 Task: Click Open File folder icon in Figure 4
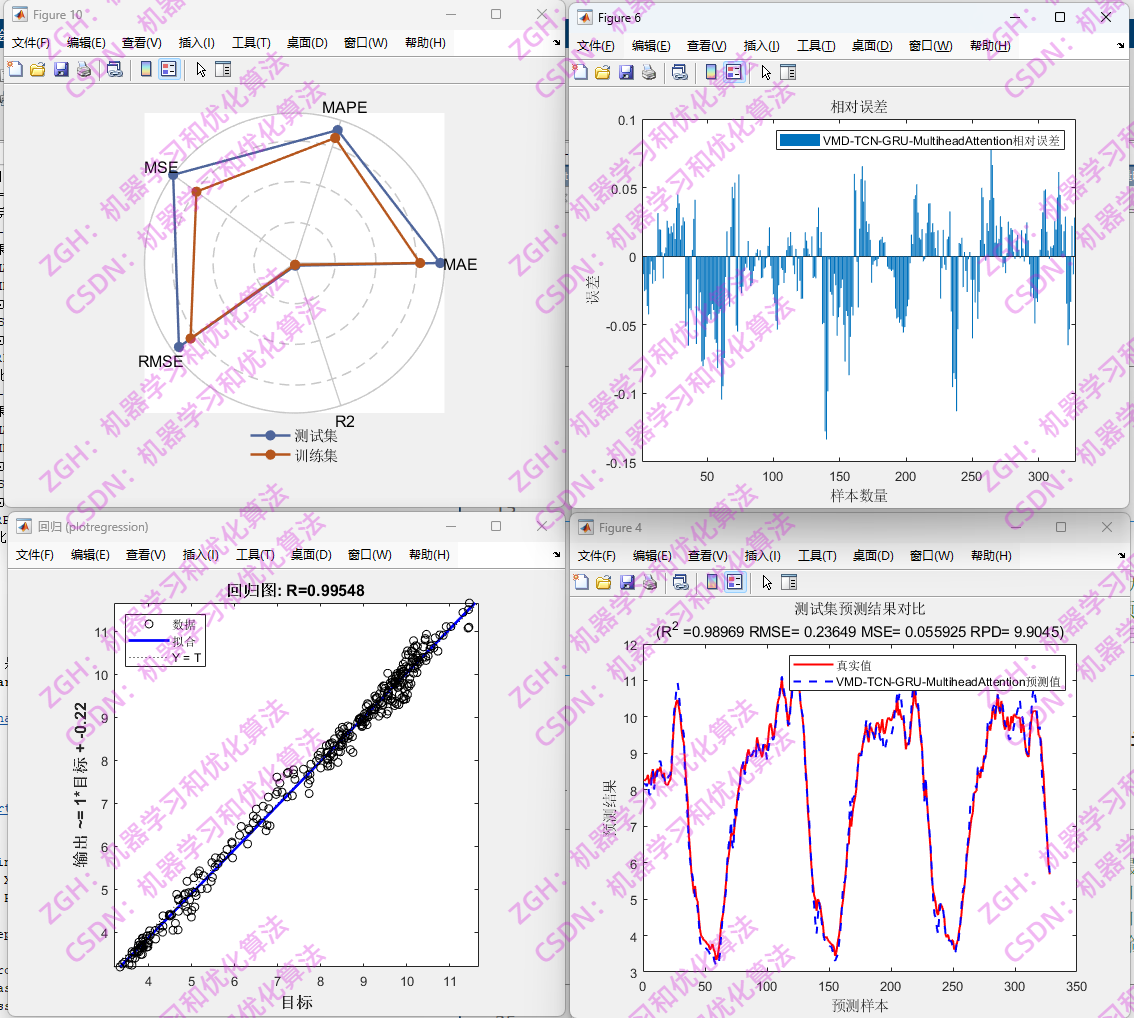pos(603,582)
